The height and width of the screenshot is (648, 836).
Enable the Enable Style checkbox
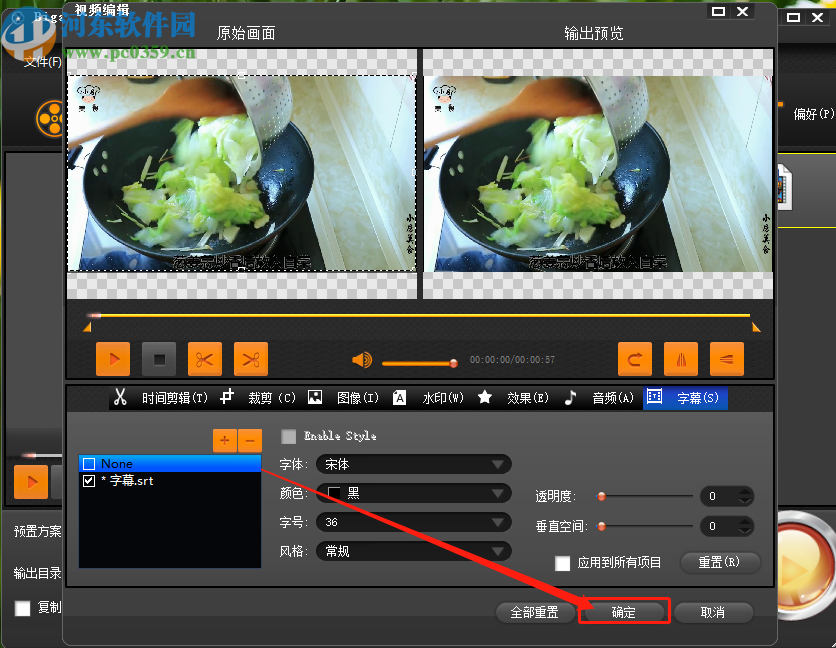(289, 435)
